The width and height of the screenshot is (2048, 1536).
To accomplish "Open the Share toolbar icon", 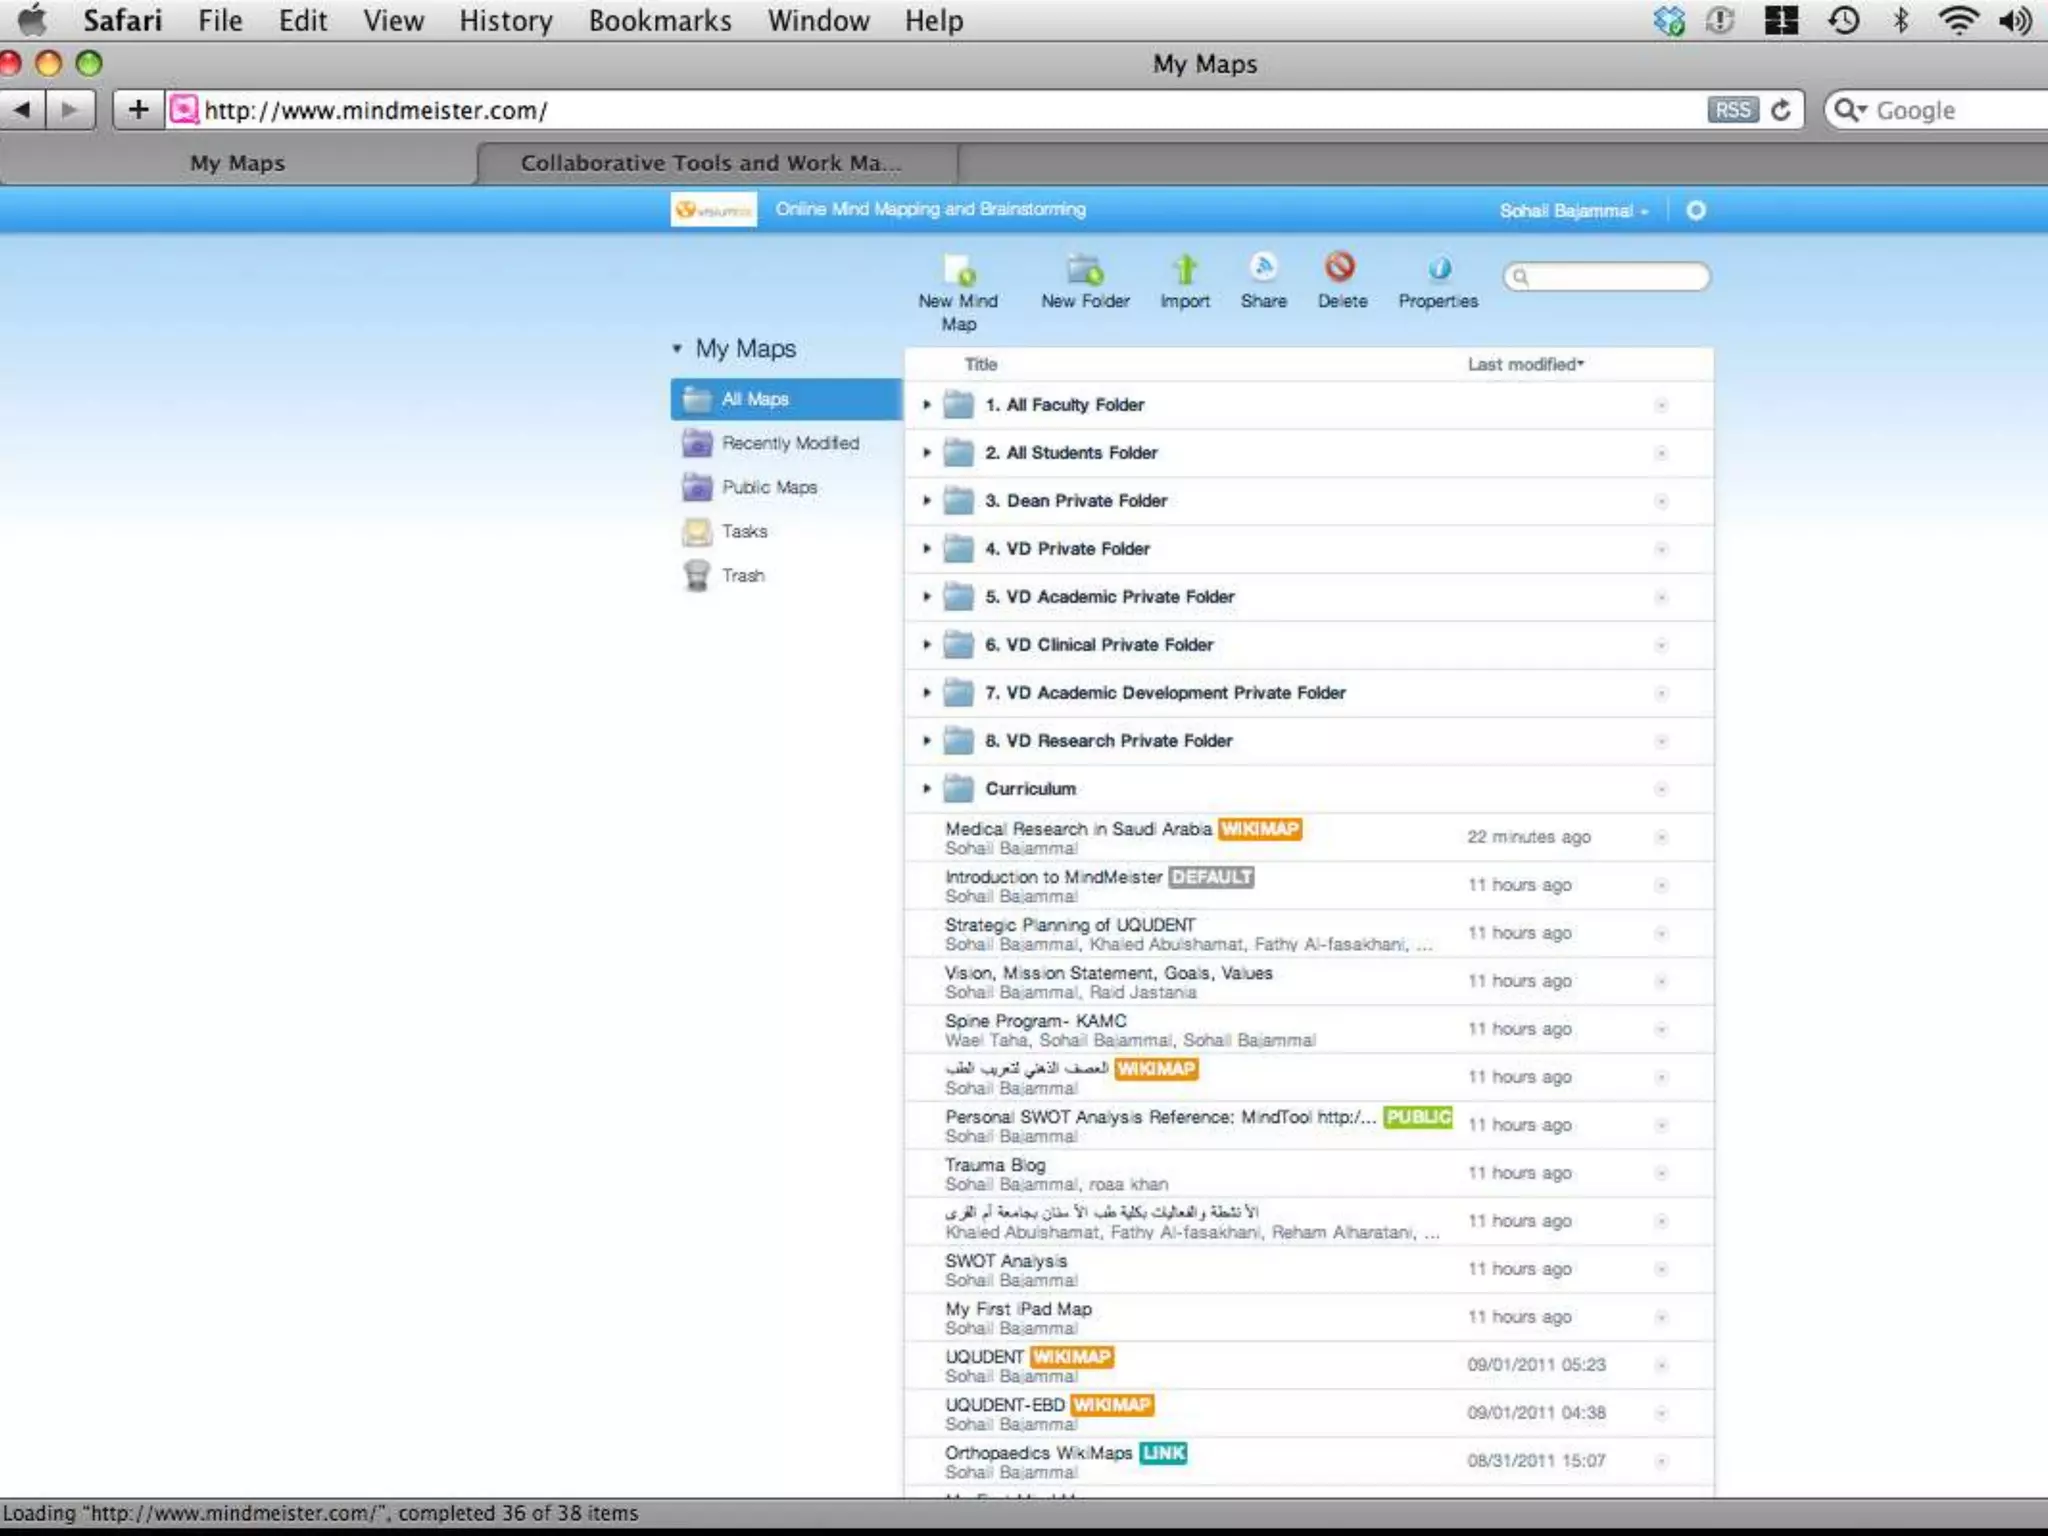I will pyautogui.click(x=1263, y=268).
